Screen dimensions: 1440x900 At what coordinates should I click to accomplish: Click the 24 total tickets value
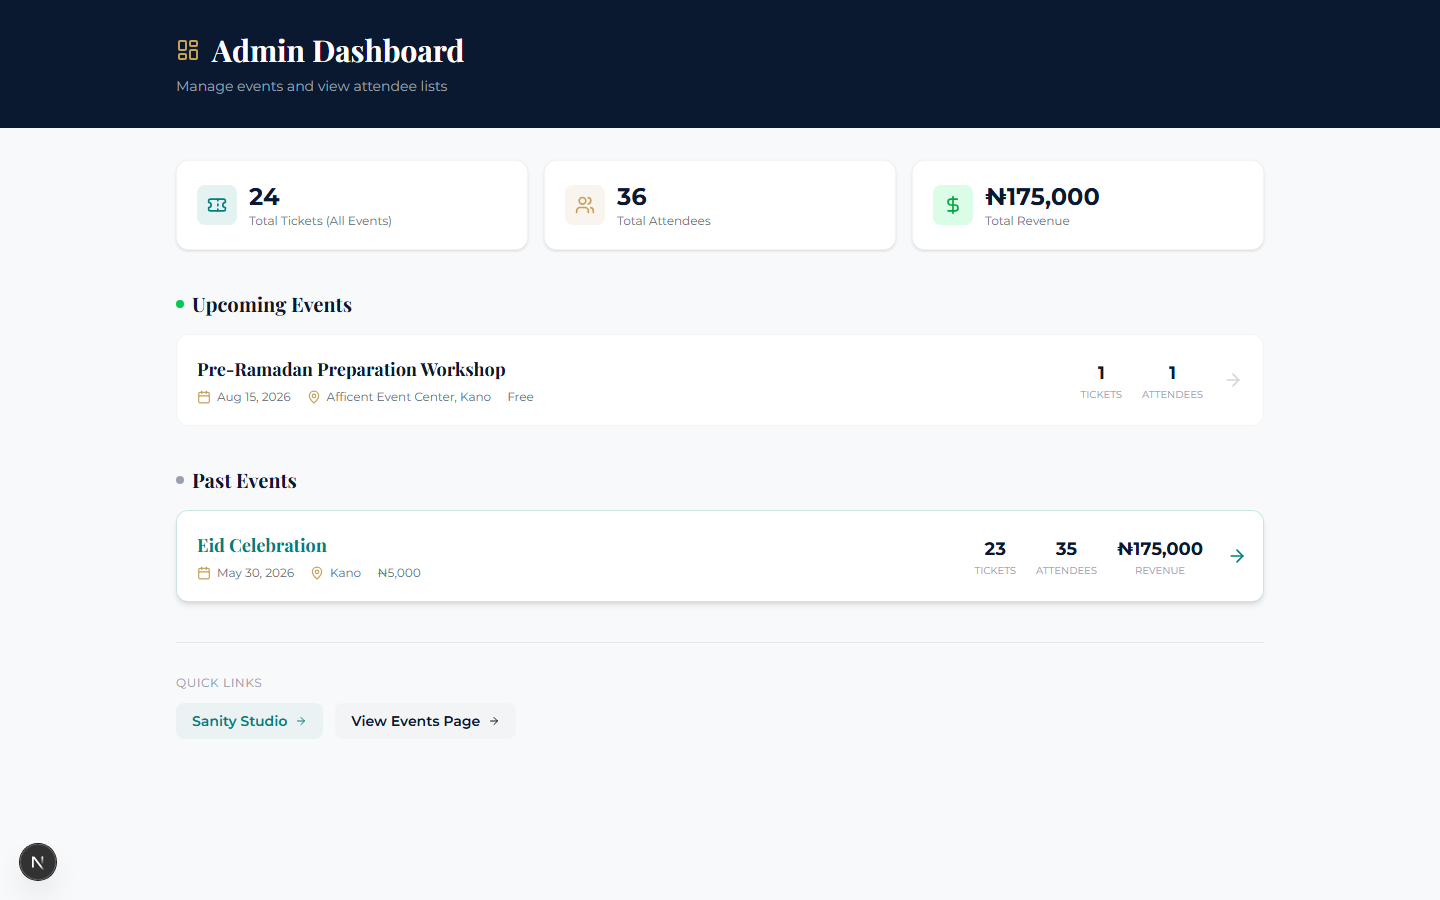point(264,196)
